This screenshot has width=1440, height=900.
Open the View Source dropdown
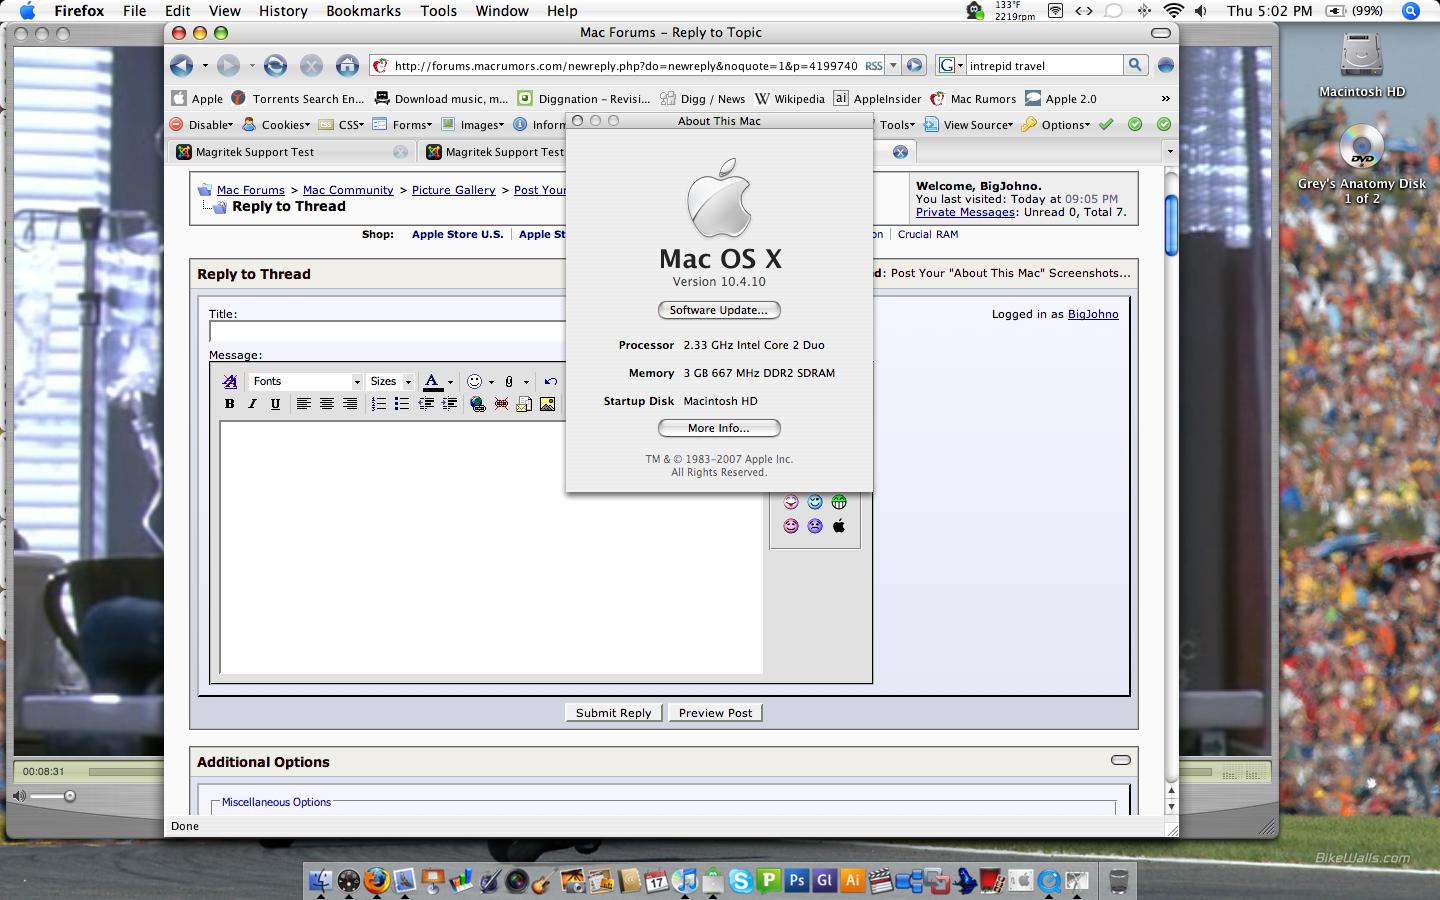[x=969, y=125]
